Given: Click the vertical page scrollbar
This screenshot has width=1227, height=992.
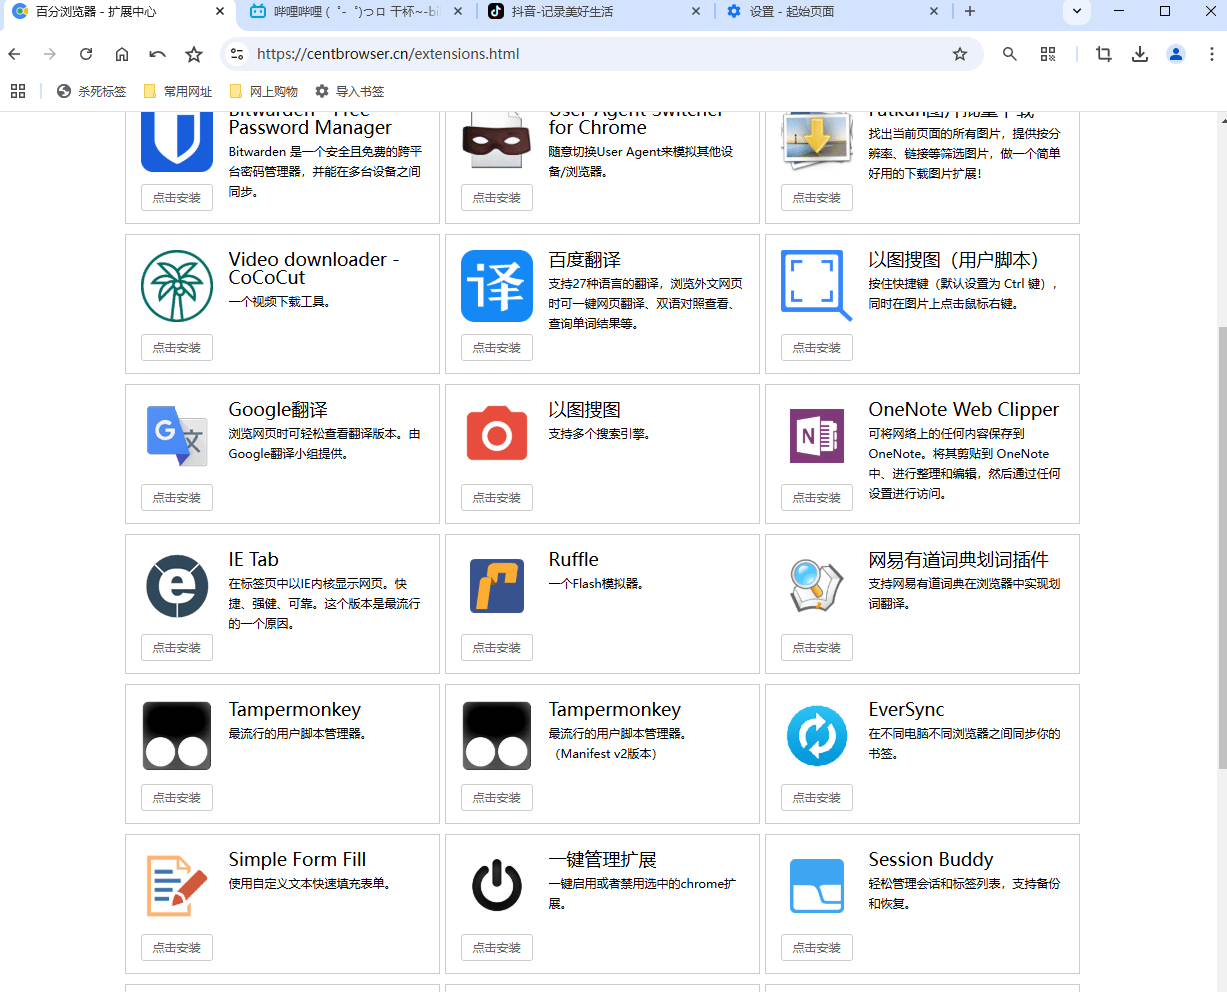Looking at the screenshot, I should pyautogui.click(x=1221, y=550).
